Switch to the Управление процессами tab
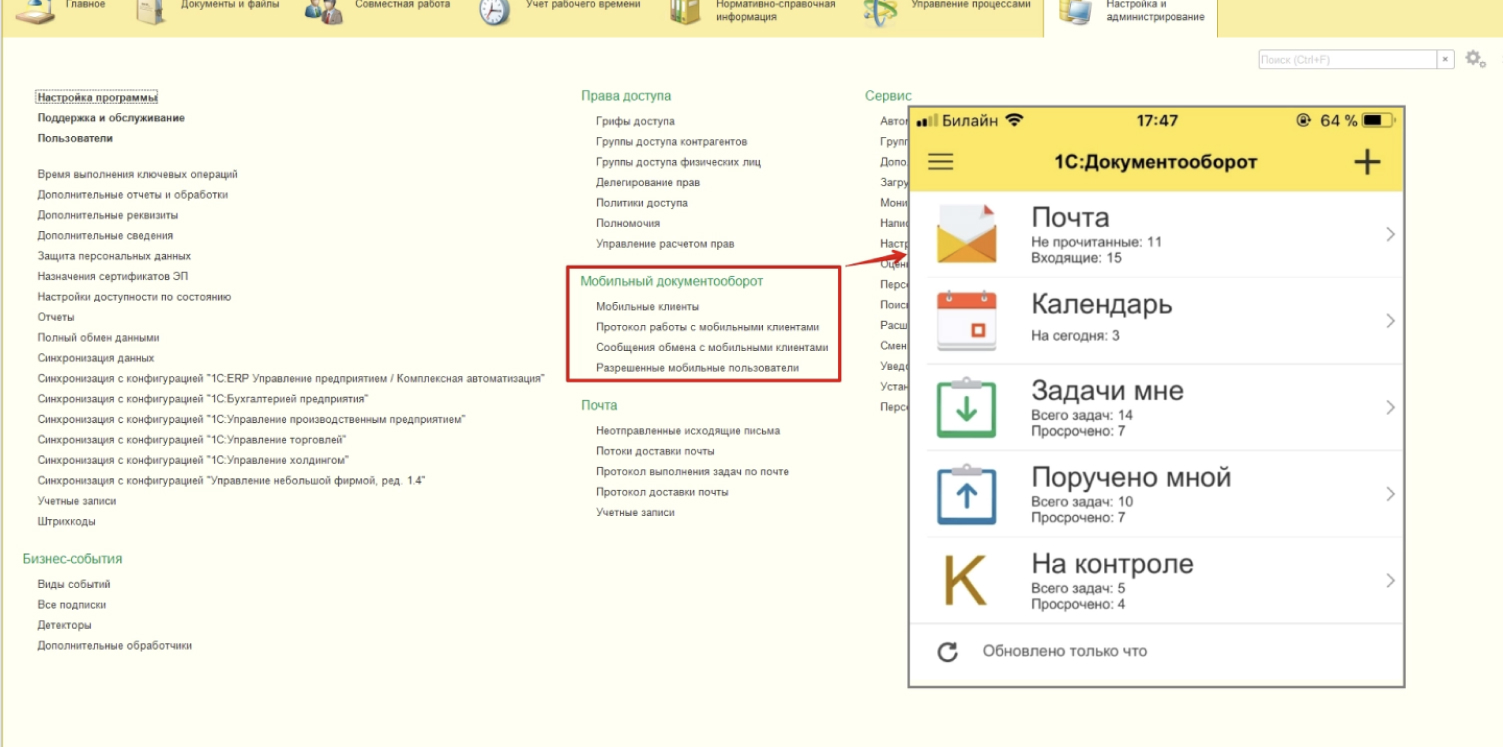This screenshot has width=1503, height=747. [971, 5]
